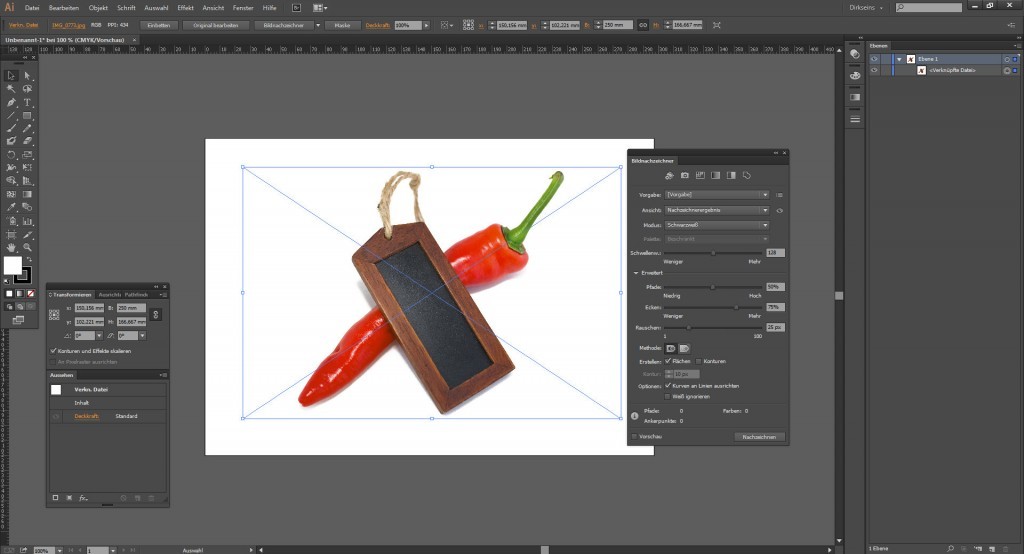Image resolution: width=1024 pixels, height=554 pixels.
Task: Hide Ebene 1 layer visibility eye
Action: coord(874,59)
